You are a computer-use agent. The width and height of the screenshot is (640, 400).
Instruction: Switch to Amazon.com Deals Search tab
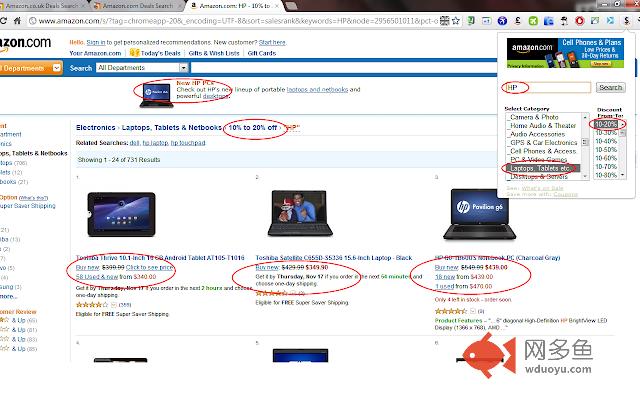[x=138, y=6]
